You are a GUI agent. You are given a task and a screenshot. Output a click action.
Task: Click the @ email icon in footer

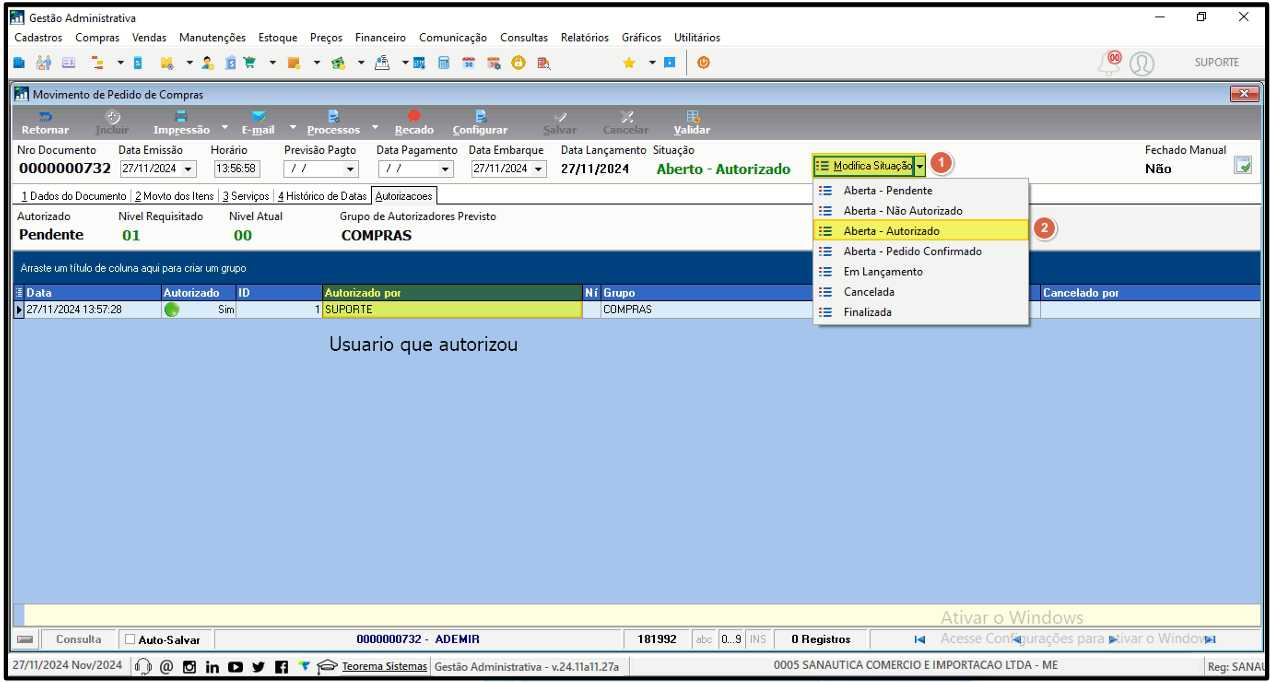click(166, 666)
